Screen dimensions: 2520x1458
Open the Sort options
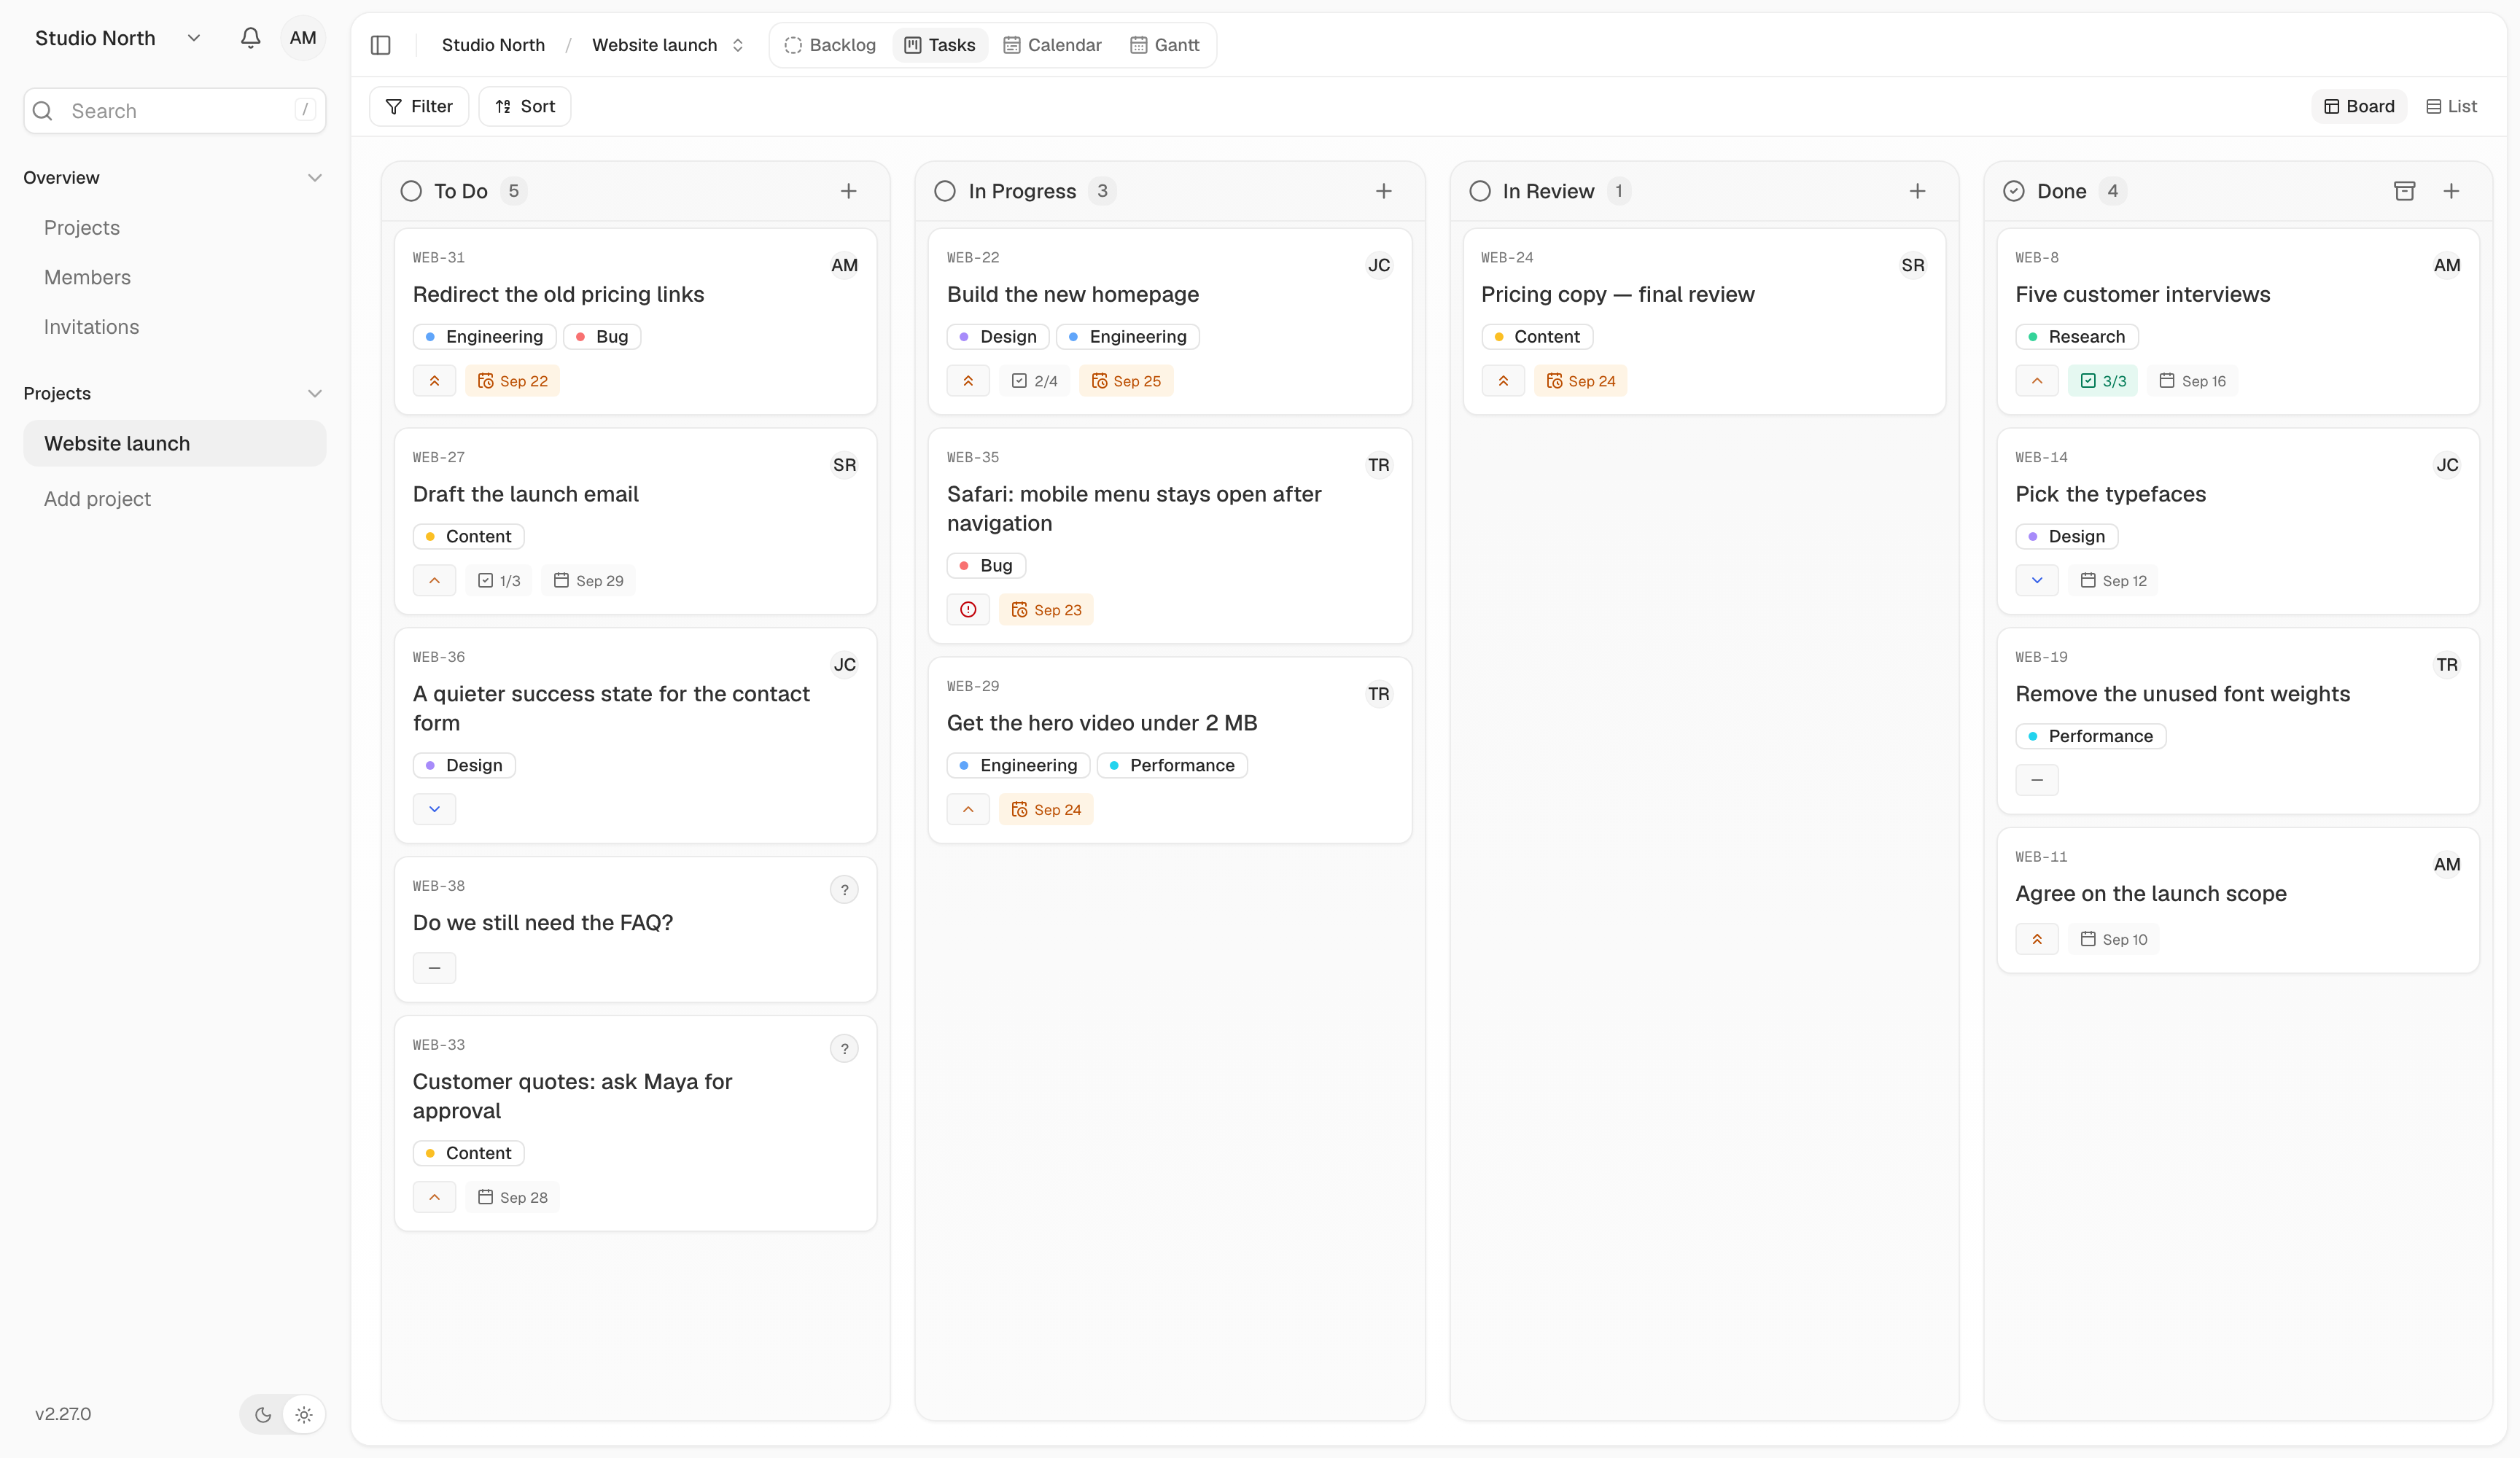(x=524, y=106)
